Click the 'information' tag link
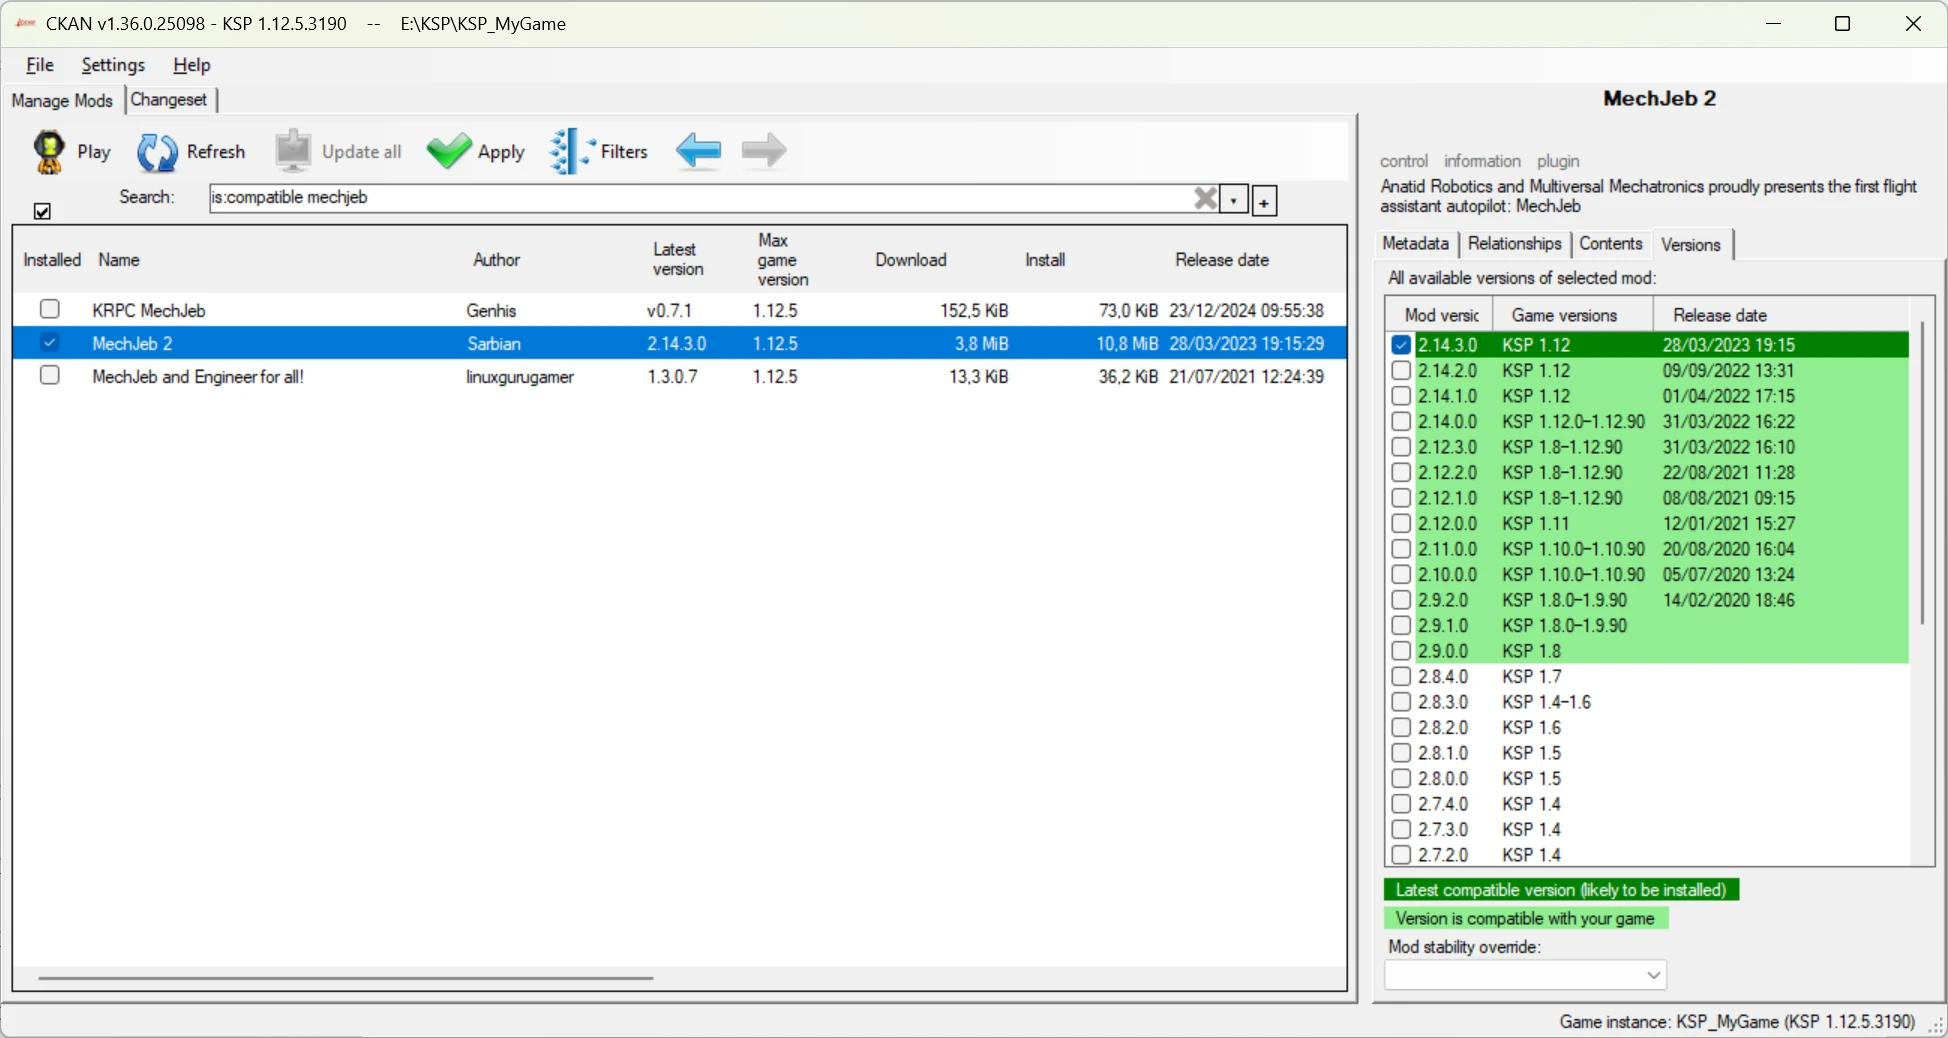The height and width of the screenshot is (1038, 1948). click(x=1482, y=161)
